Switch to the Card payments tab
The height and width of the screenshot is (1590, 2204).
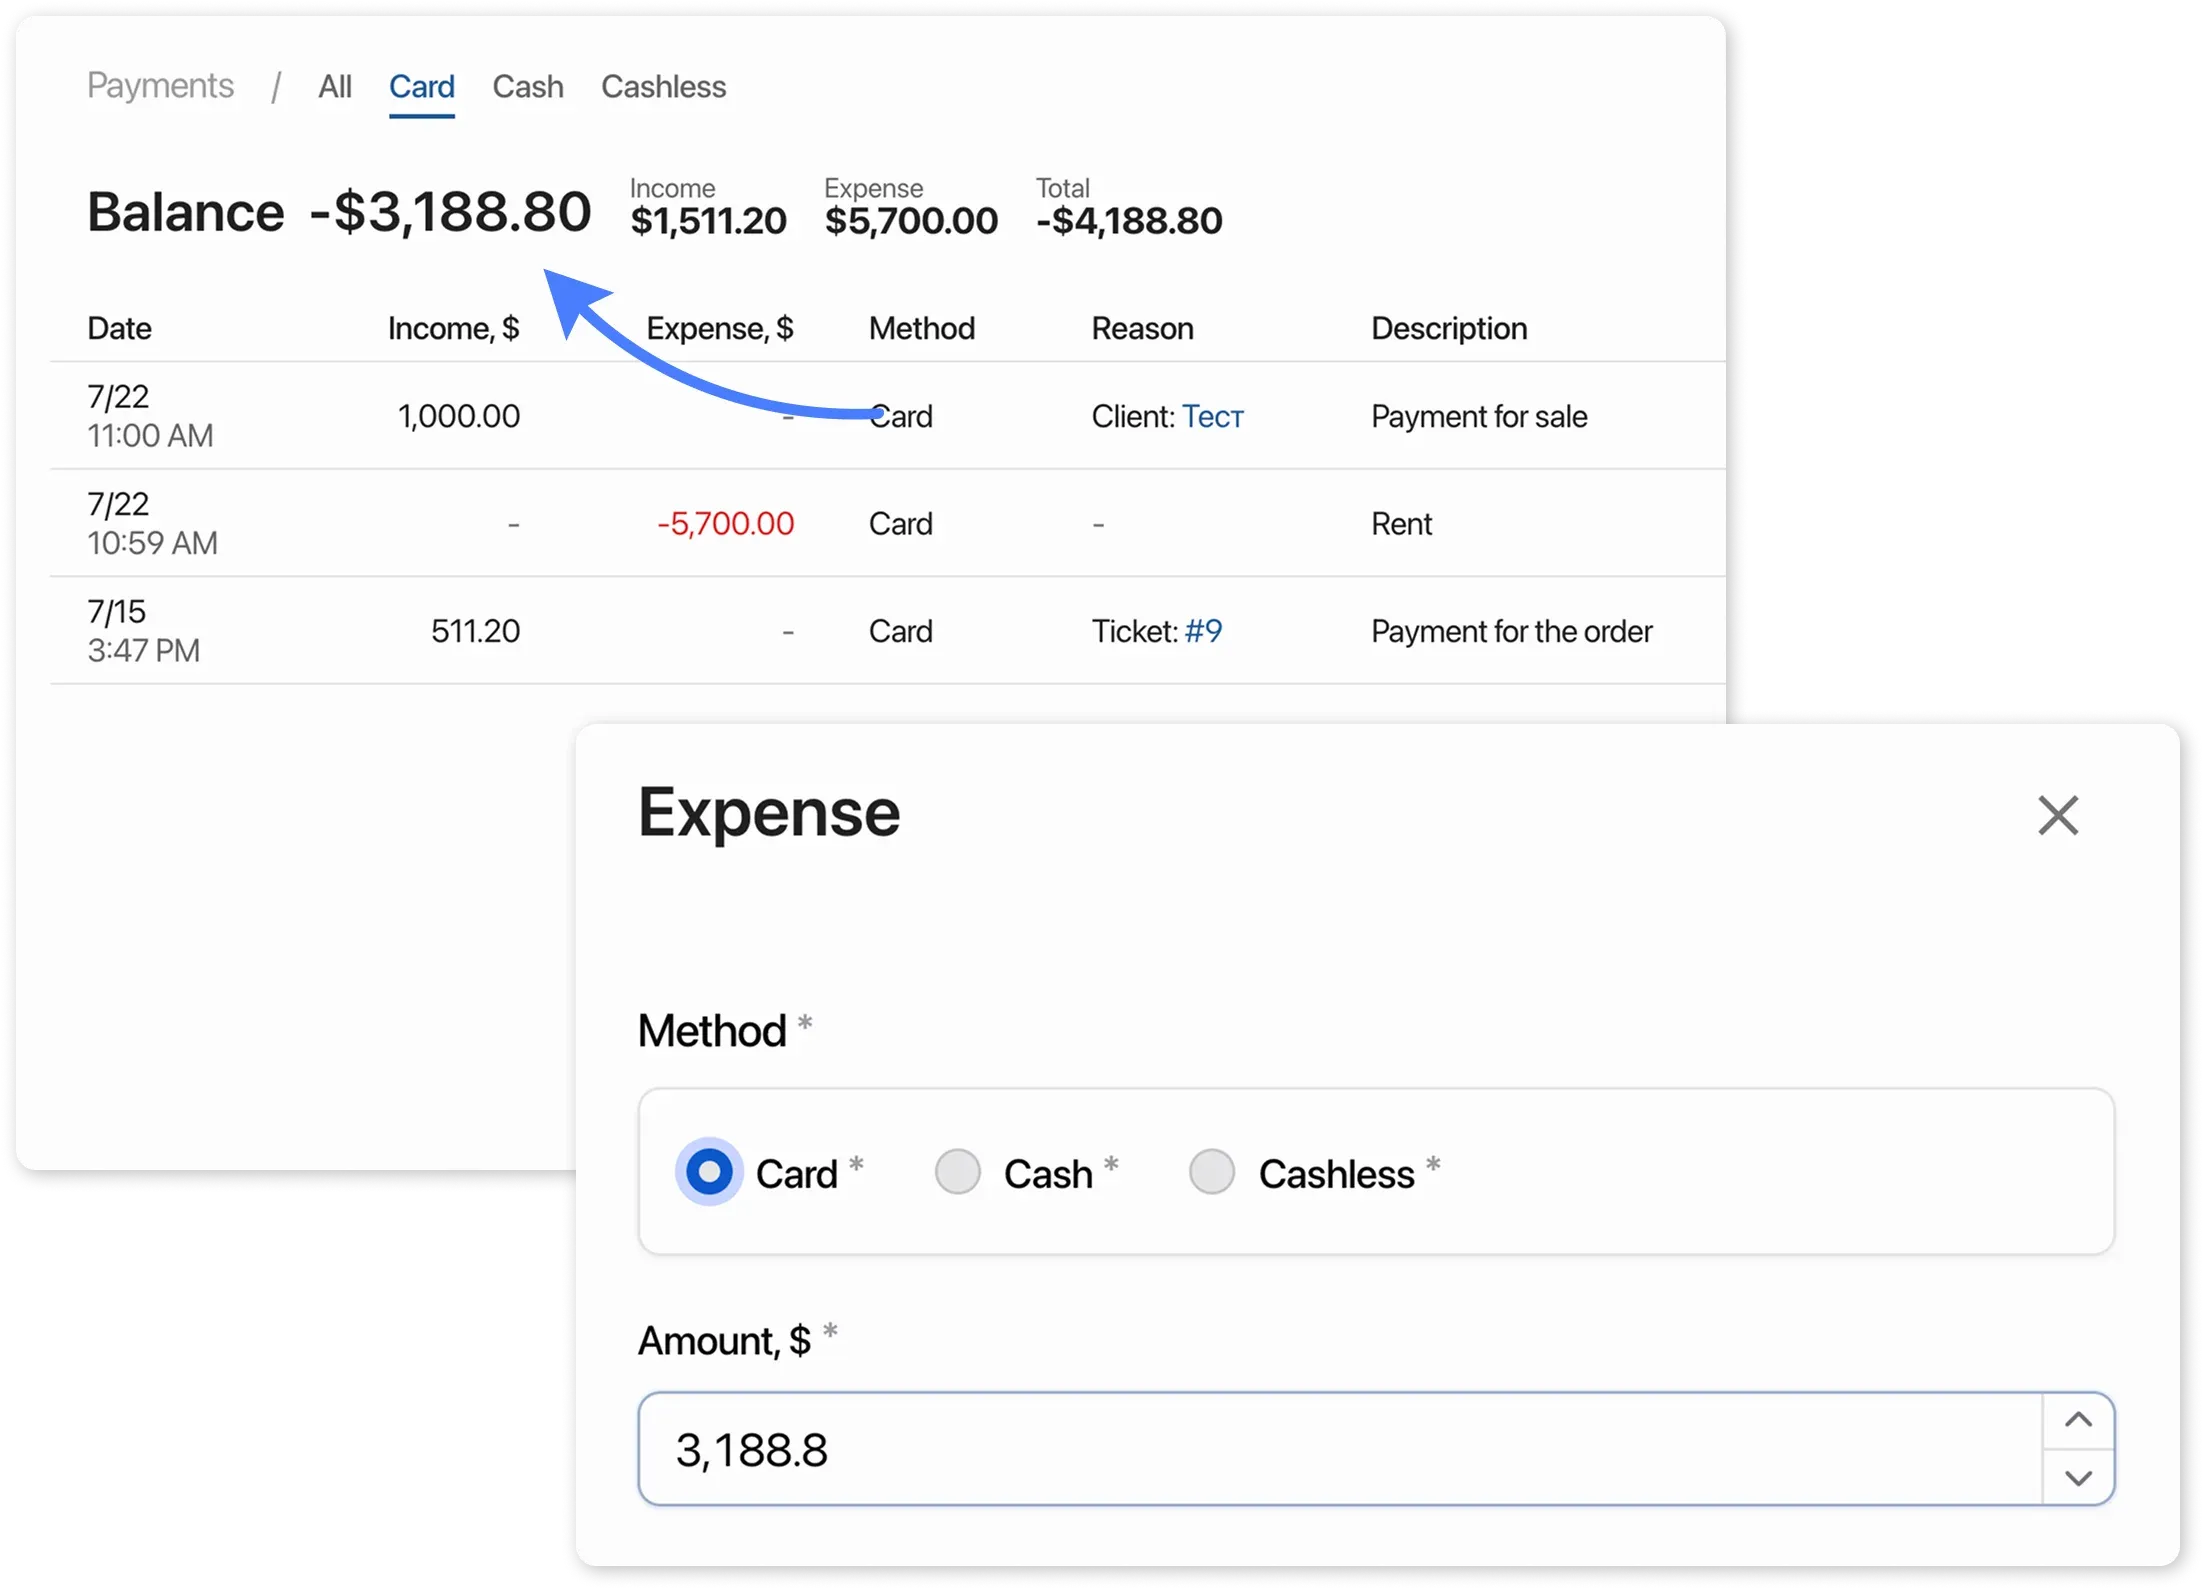click(421, 87)
